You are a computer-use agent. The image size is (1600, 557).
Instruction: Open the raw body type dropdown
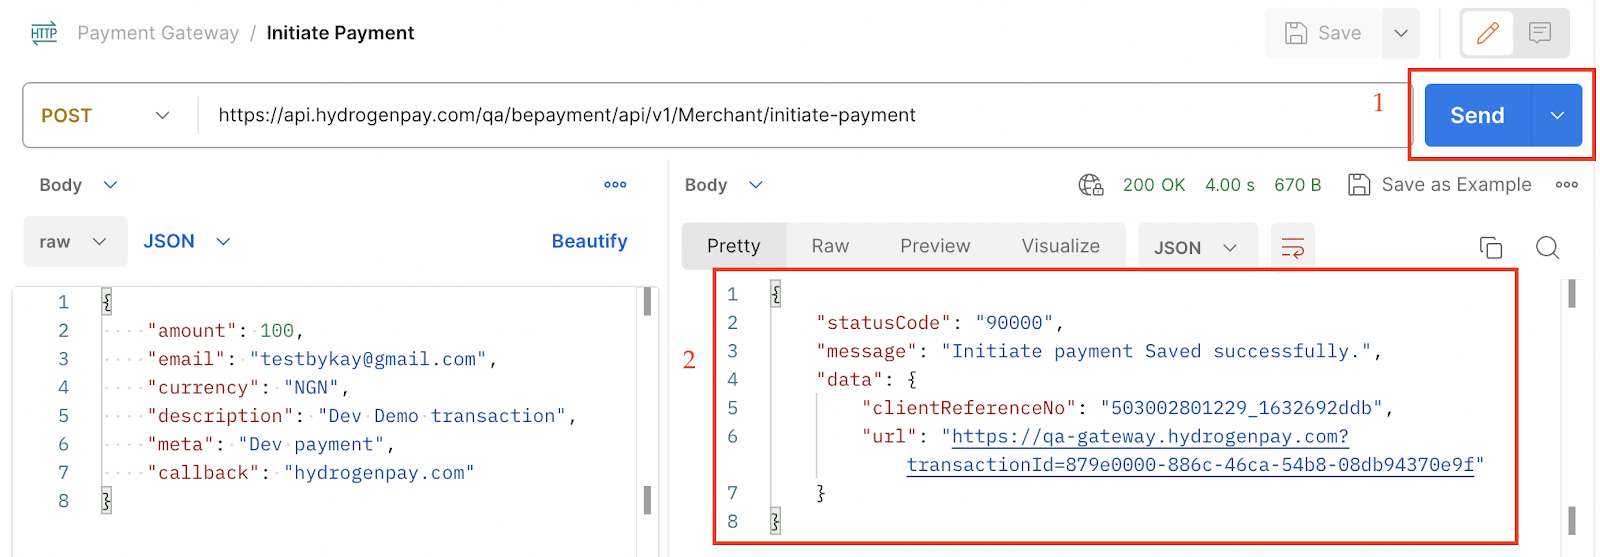point(75,241)
